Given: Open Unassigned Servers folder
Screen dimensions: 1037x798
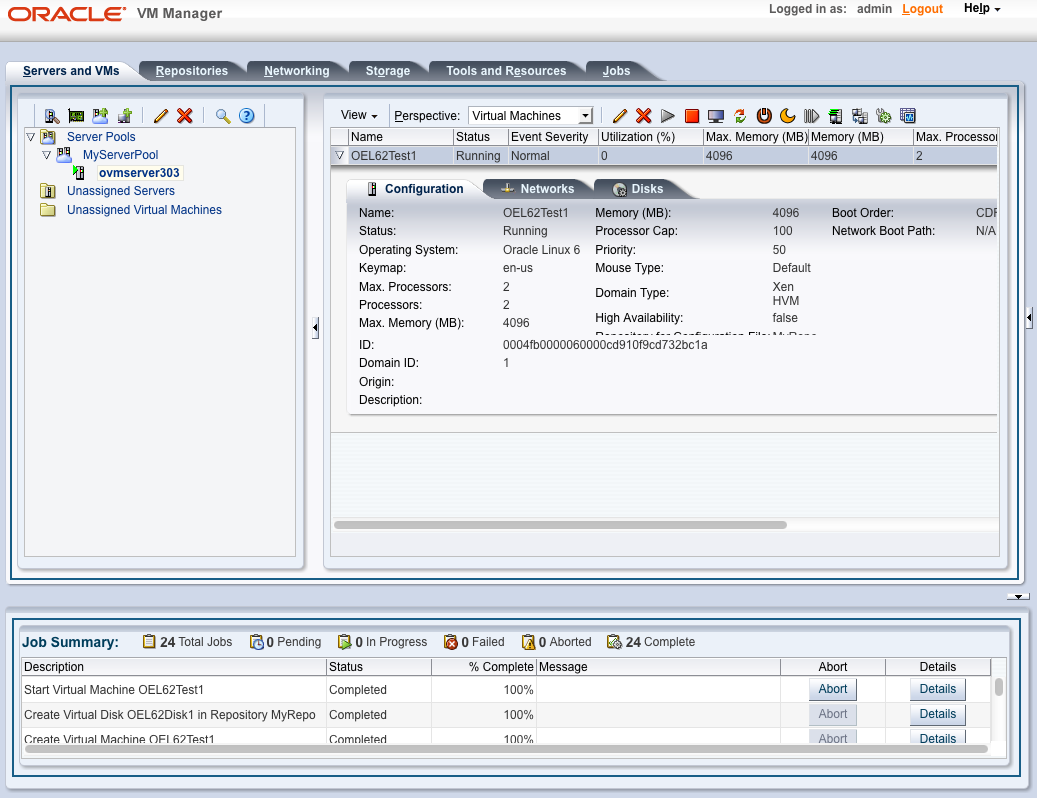Looking at the screenshot, I should (120, 191).
